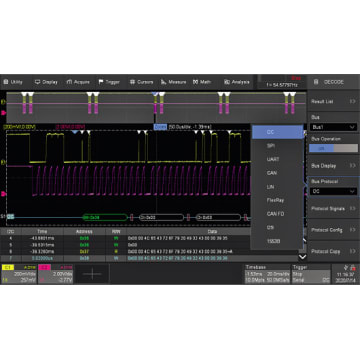This screenshot has height=360, width=360.
Task: Click the Address column header
Action: (84, 231)
